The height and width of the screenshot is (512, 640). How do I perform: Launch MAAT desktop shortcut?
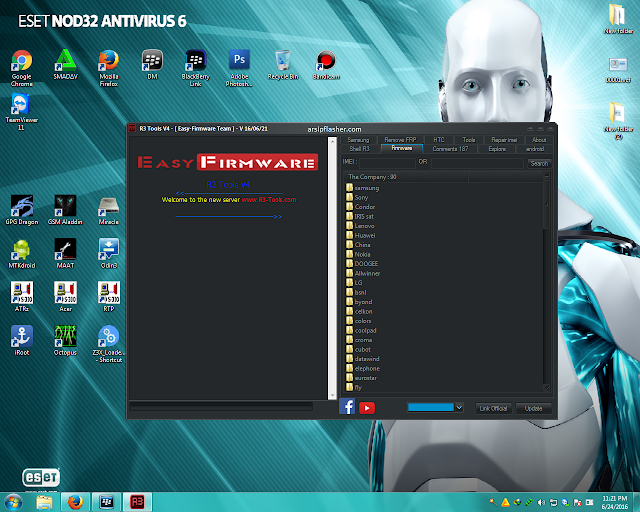coord(65,254)
